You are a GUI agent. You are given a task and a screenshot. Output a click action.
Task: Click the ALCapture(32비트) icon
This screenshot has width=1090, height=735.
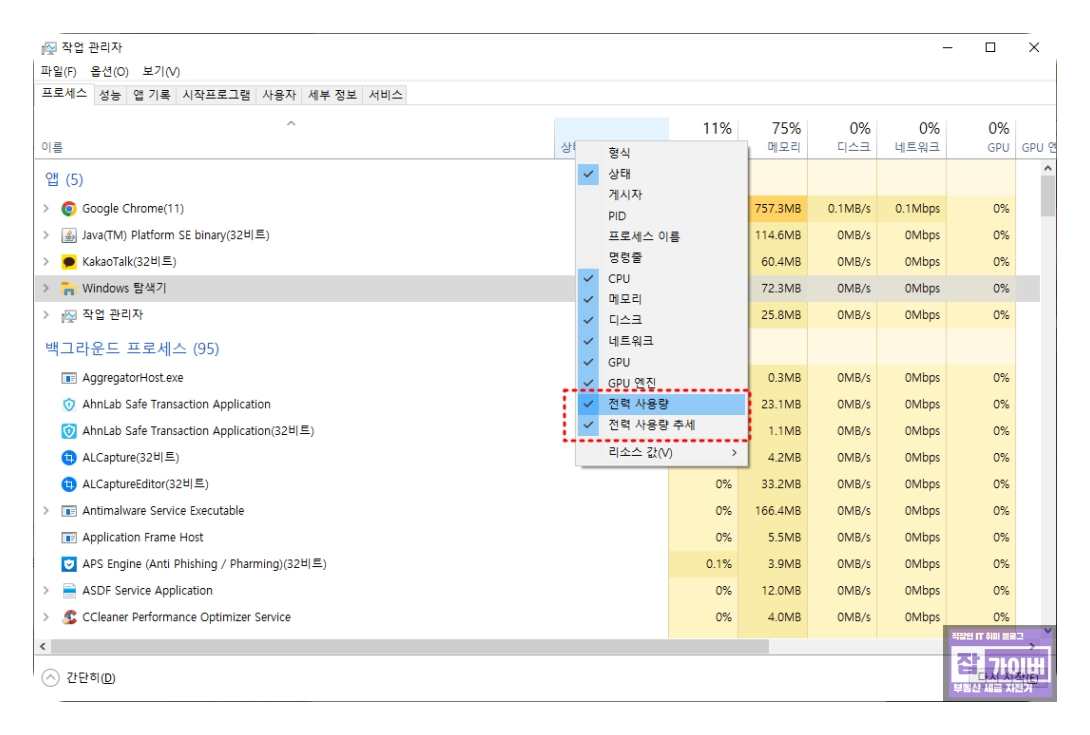pyautogui.click(x=69, y=458)
